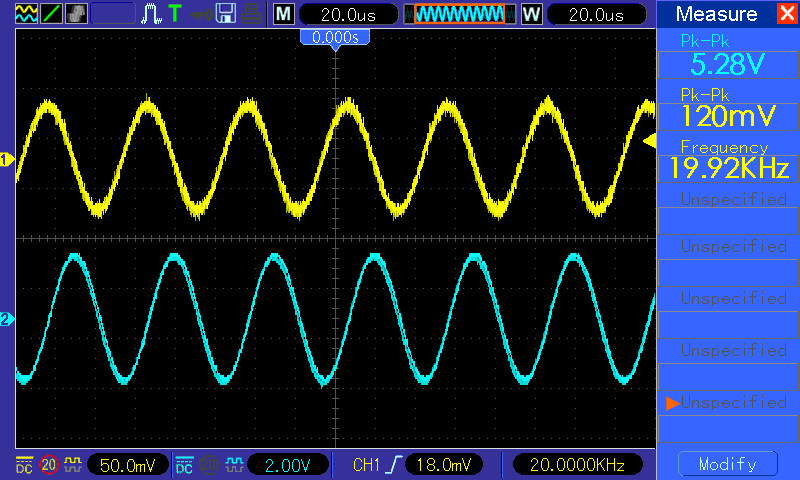
Task: Click the print icon beside the save icon
Action: point(253,14)
